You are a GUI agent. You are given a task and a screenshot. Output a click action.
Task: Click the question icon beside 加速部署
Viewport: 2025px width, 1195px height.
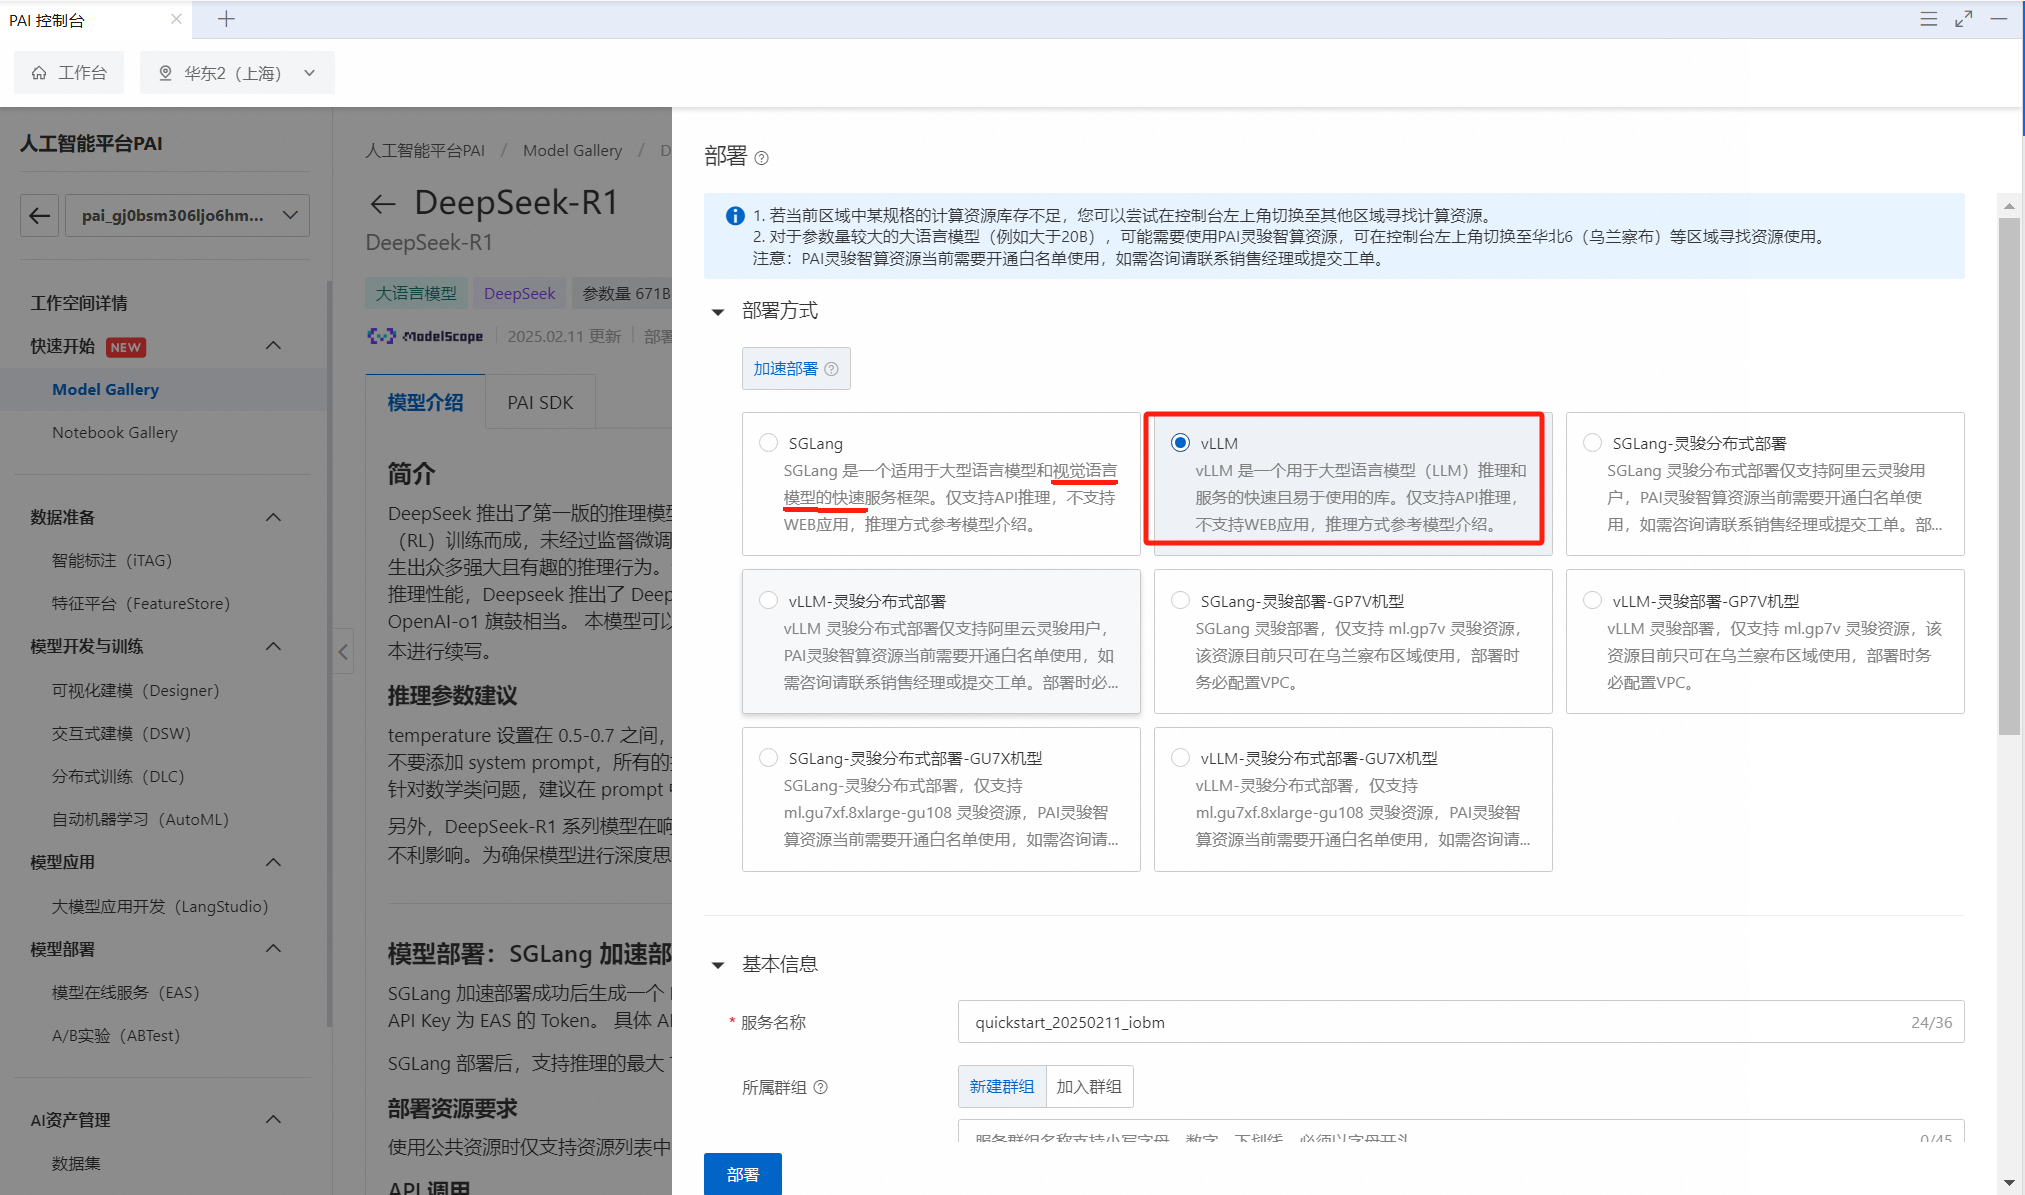[x=831, y=369]
